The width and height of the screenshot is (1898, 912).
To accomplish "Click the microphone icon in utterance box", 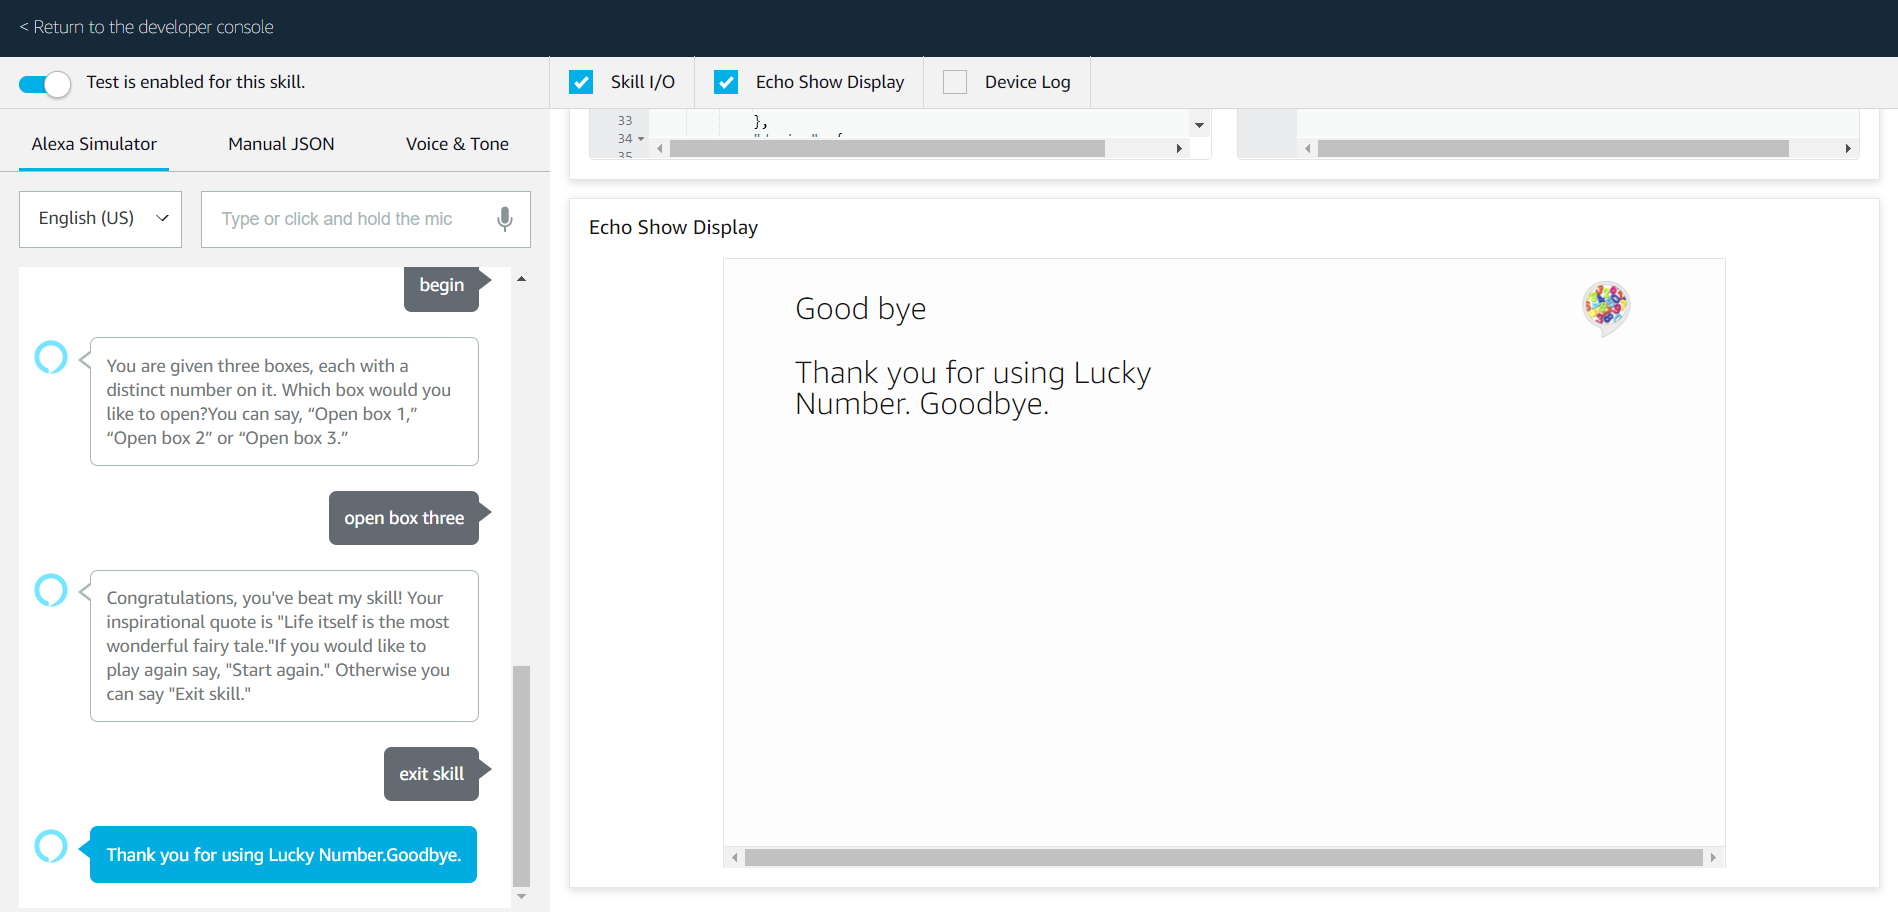I will point(505,219).
